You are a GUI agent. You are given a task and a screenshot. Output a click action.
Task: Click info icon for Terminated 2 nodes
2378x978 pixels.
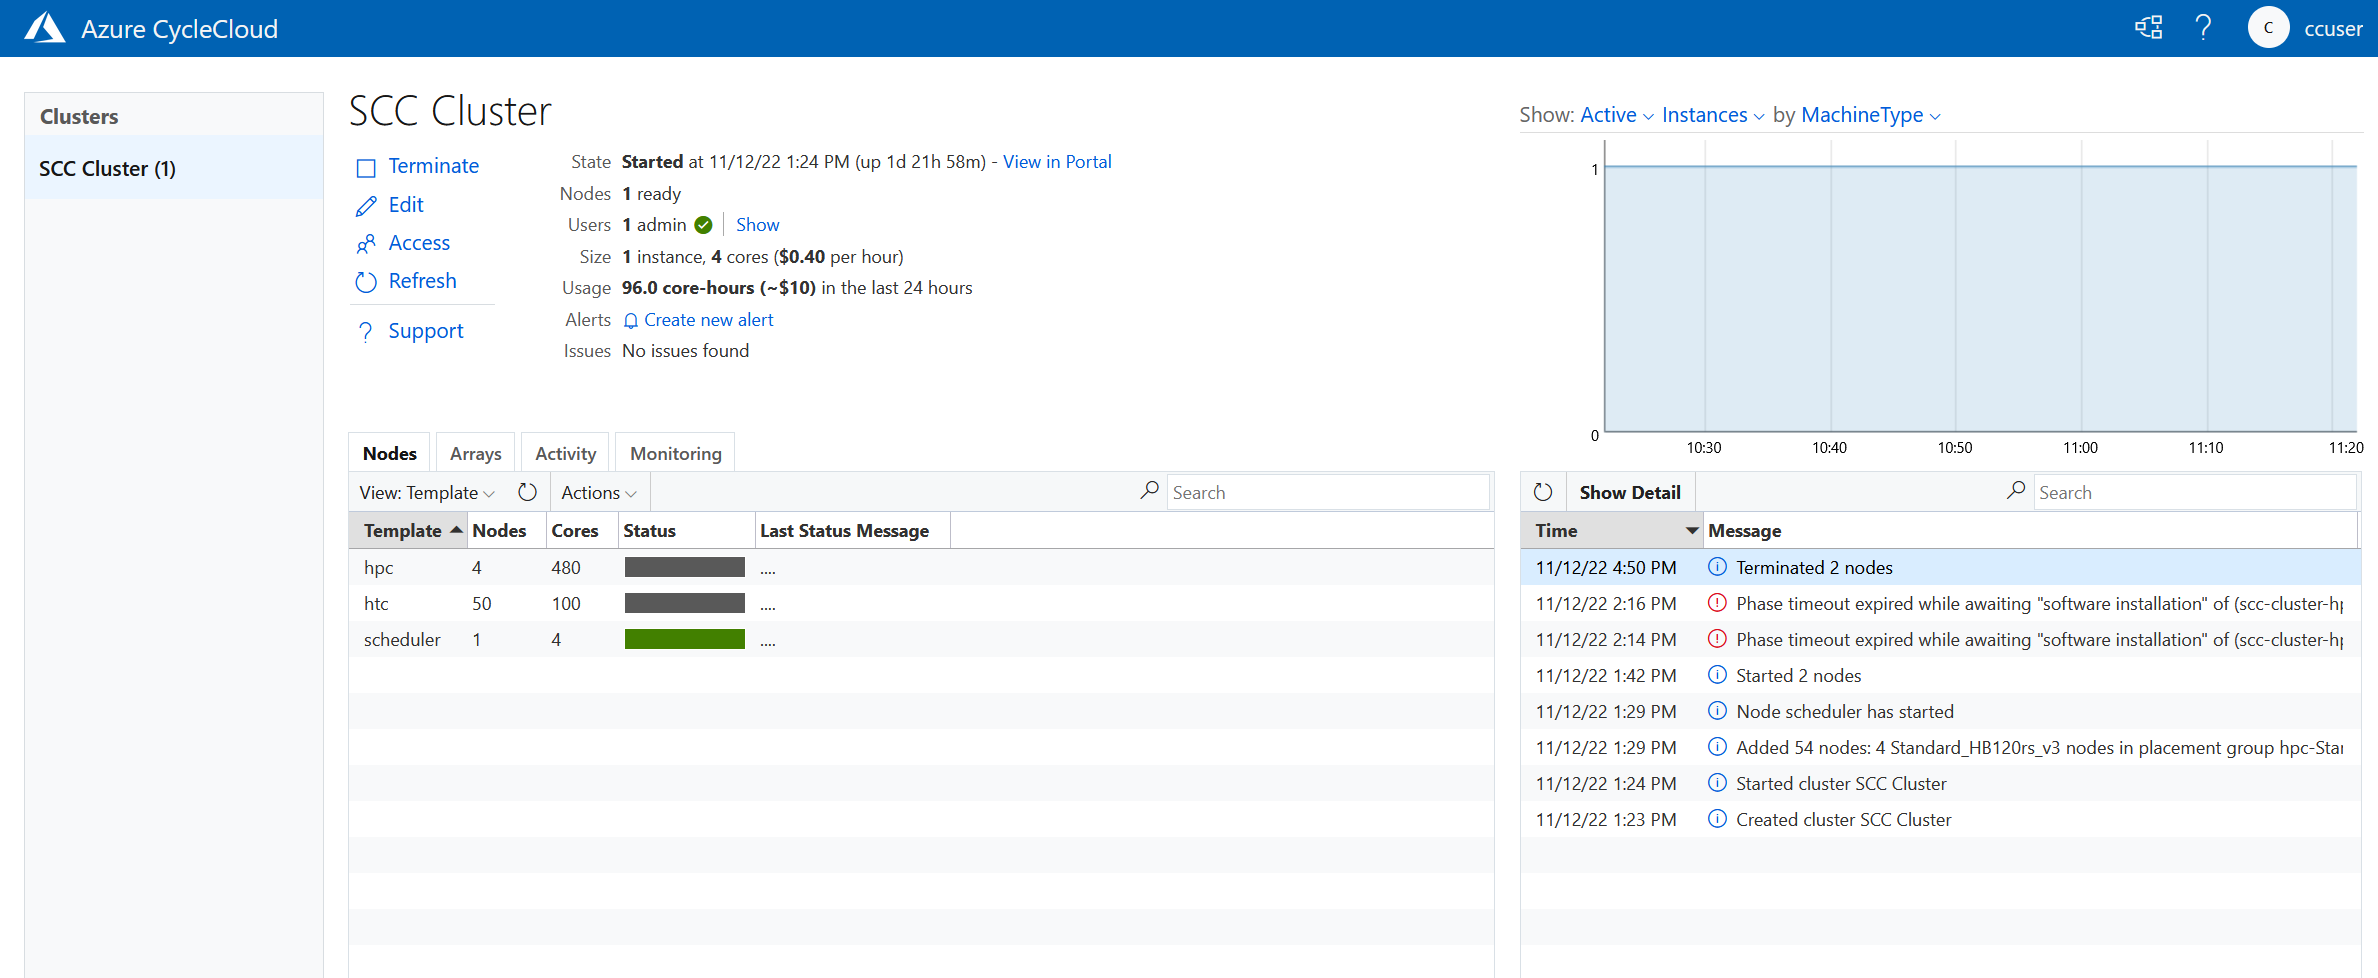1717,567
